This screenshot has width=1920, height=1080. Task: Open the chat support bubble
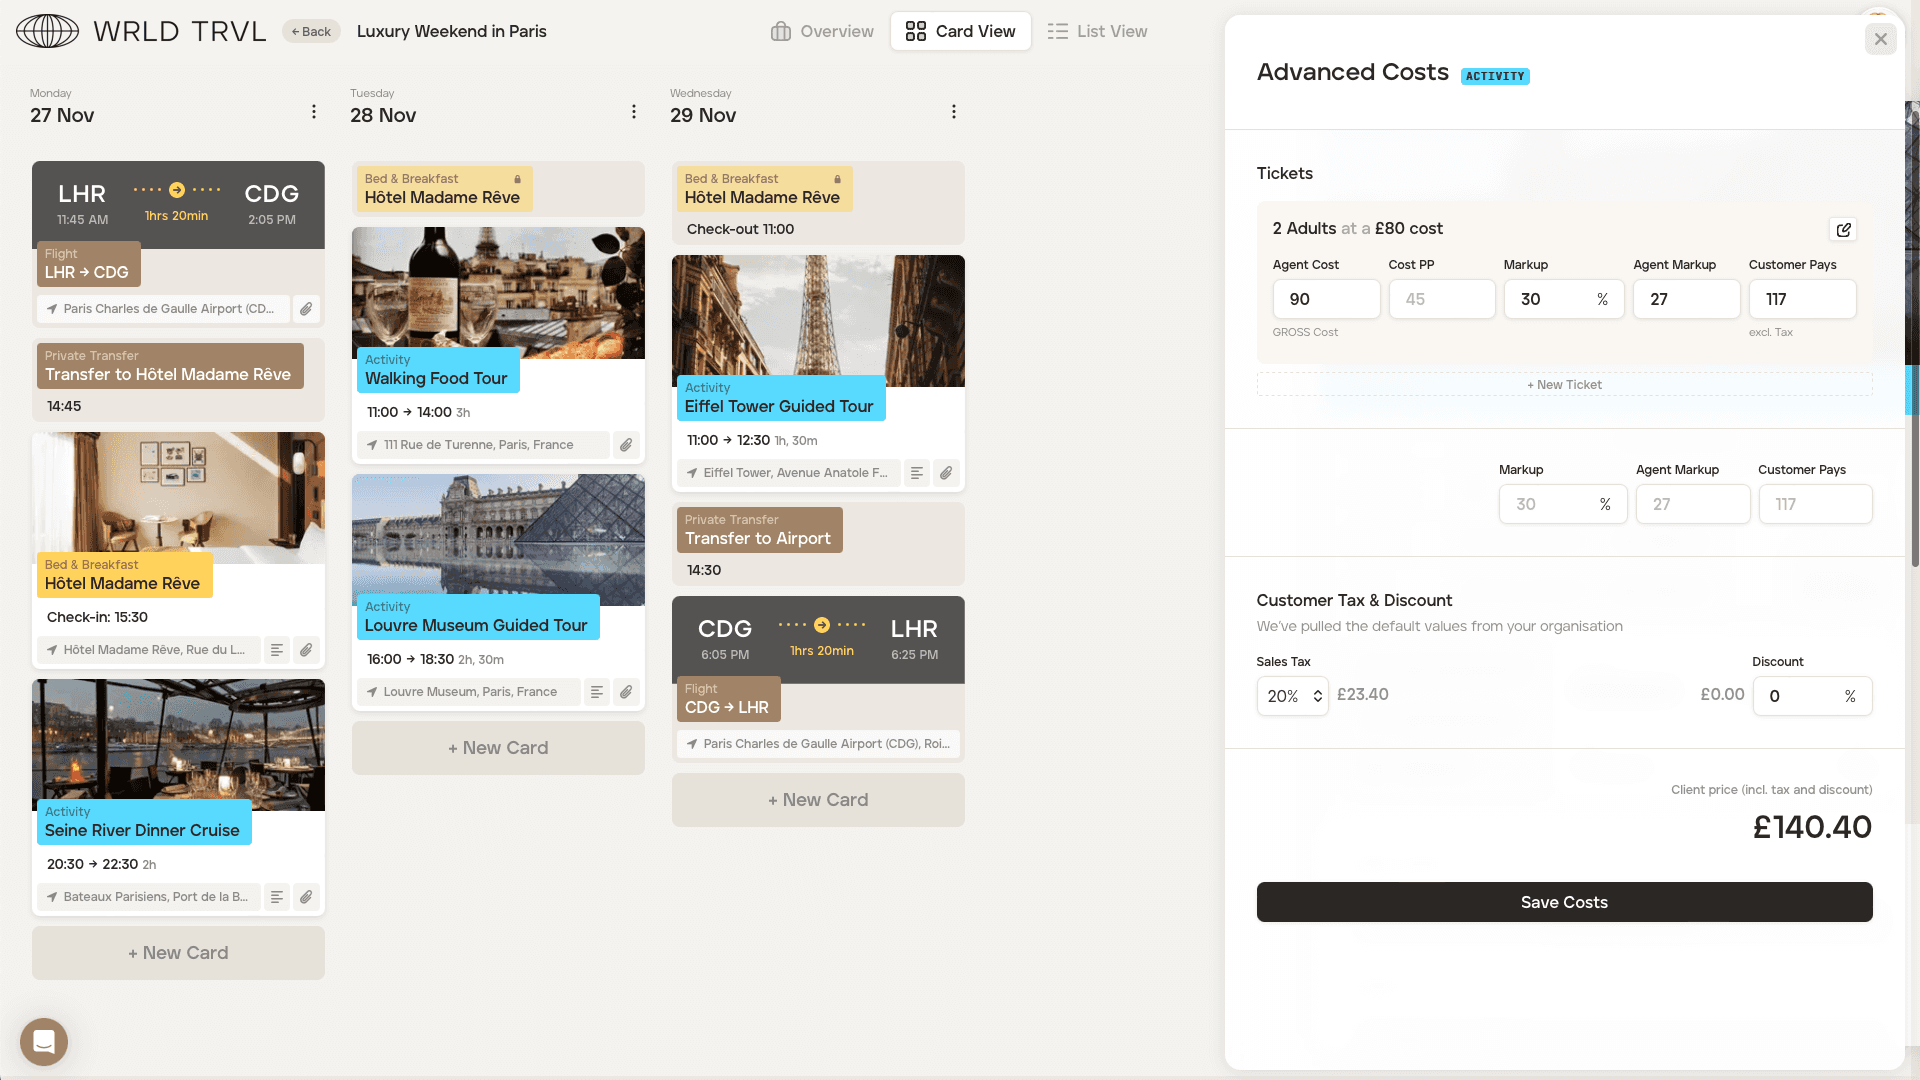click(44, 1042)
